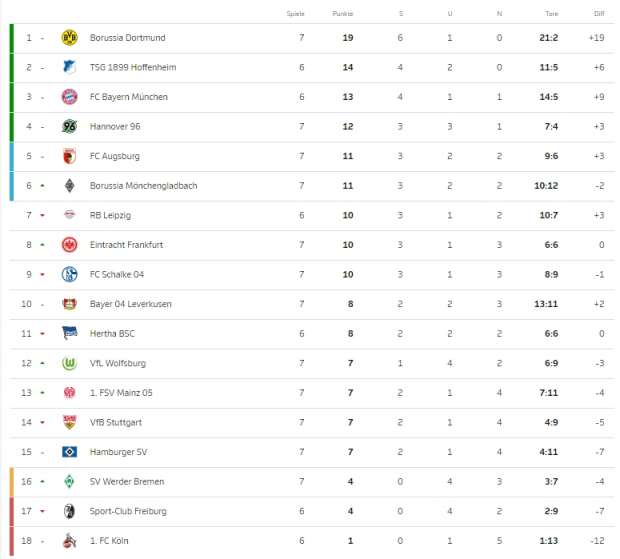This screenshot has height=559, width=620.
Task: Sort table by Tore column header
Action: click(552, 13)
